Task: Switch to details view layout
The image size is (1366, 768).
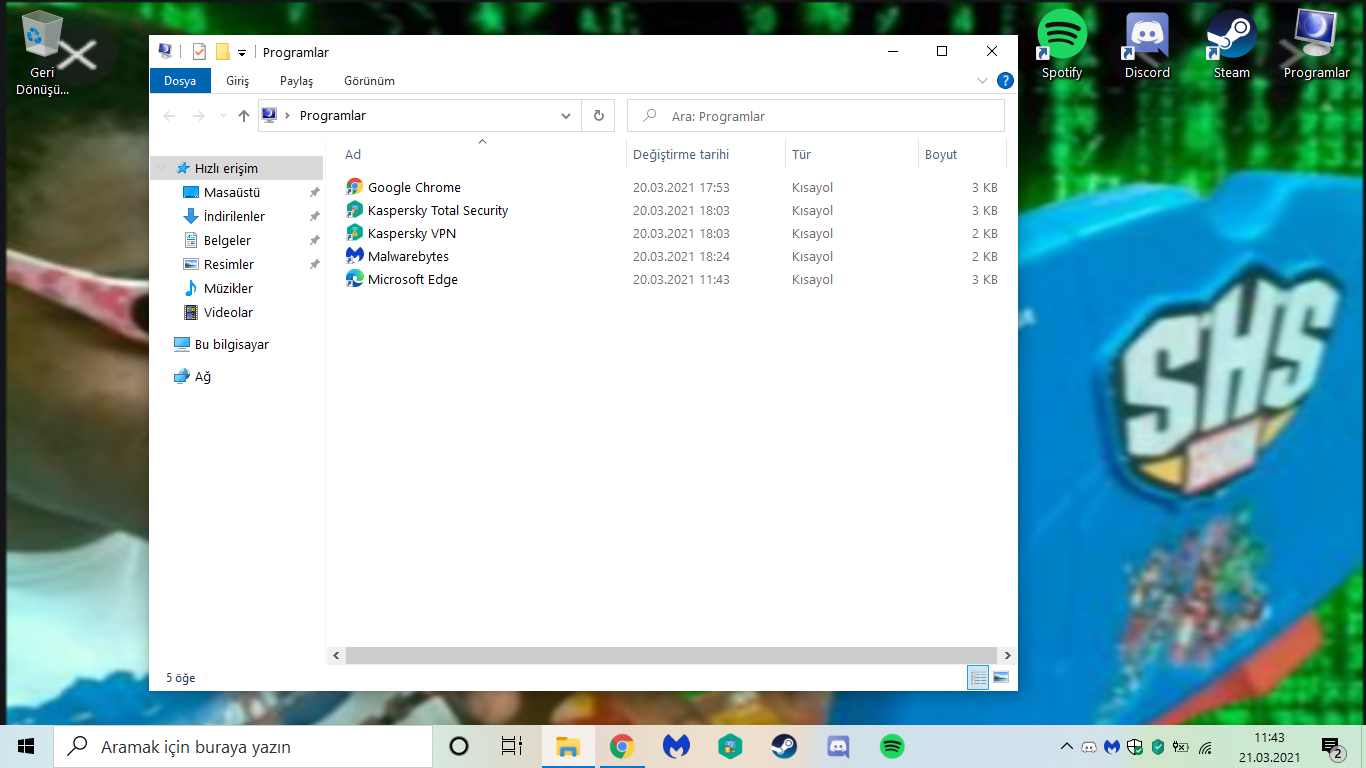Action: tap(978, 677)
